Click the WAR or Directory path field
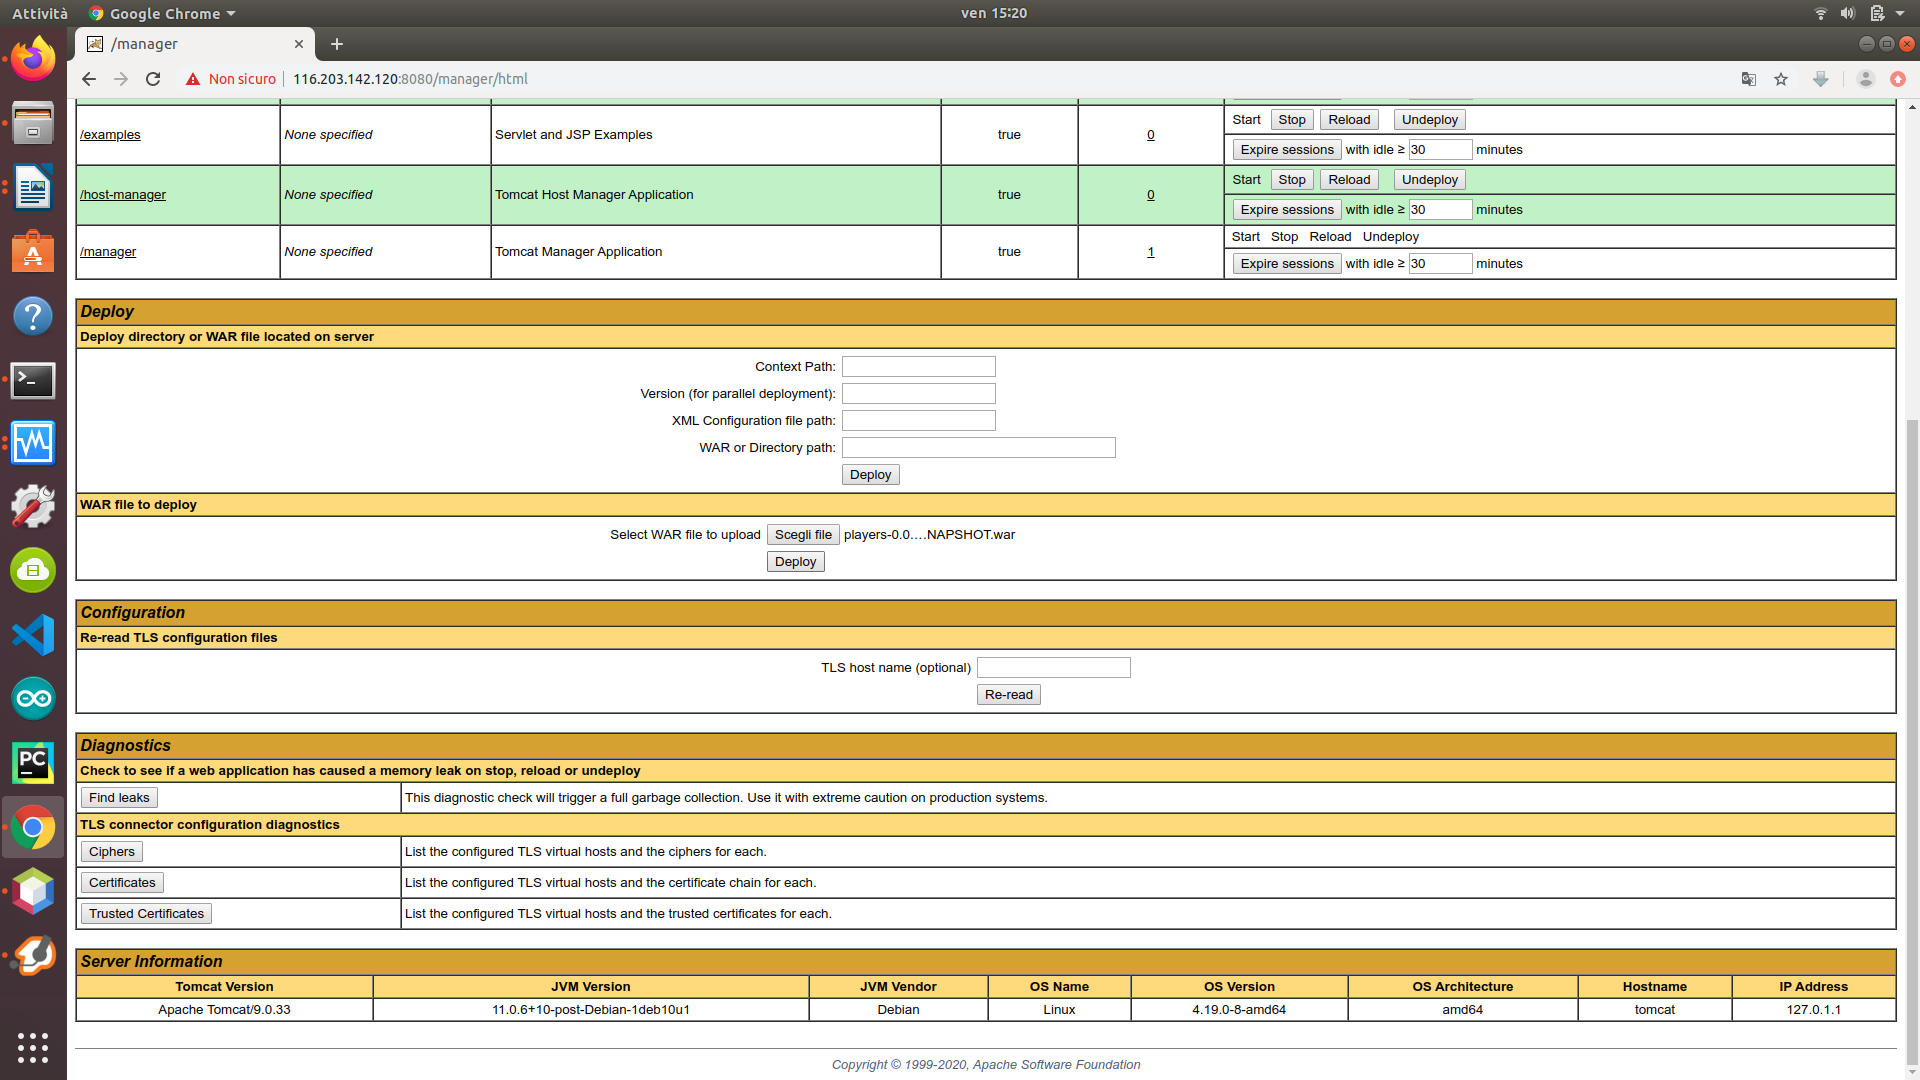Image resolution: width=1920 pixels, height=1080 pixels. pyautogui.click(x=979, y=448)
